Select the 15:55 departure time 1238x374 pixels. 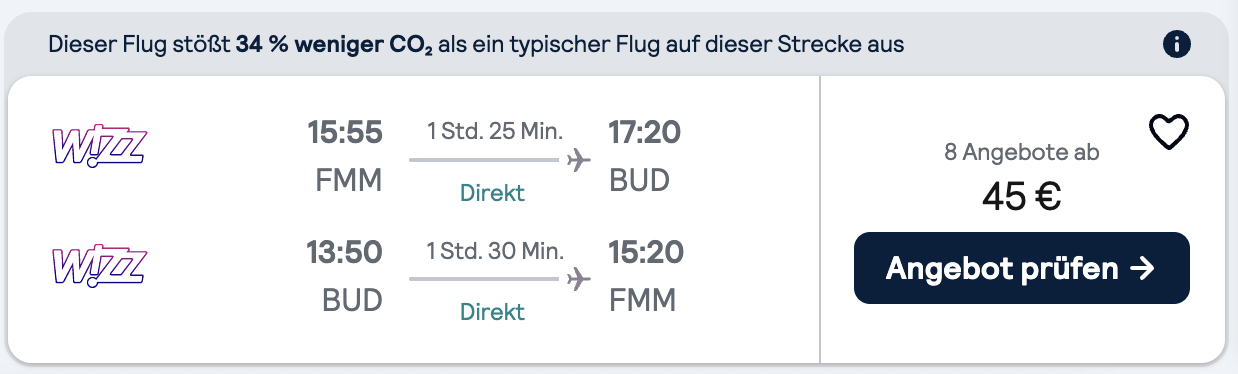click(344, 133)
